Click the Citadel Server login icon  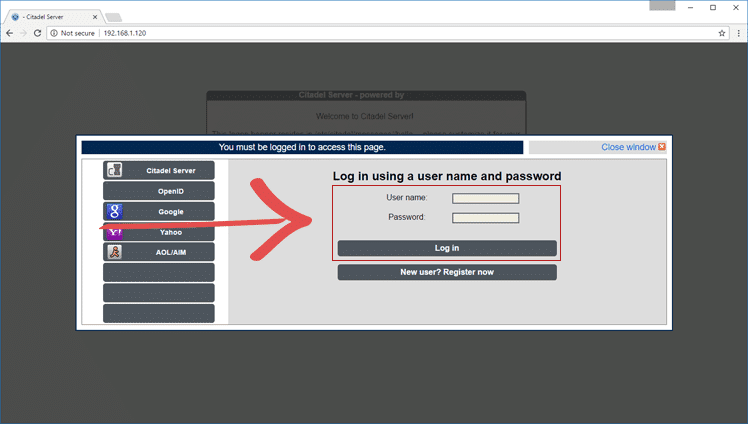tap(114, 171)
